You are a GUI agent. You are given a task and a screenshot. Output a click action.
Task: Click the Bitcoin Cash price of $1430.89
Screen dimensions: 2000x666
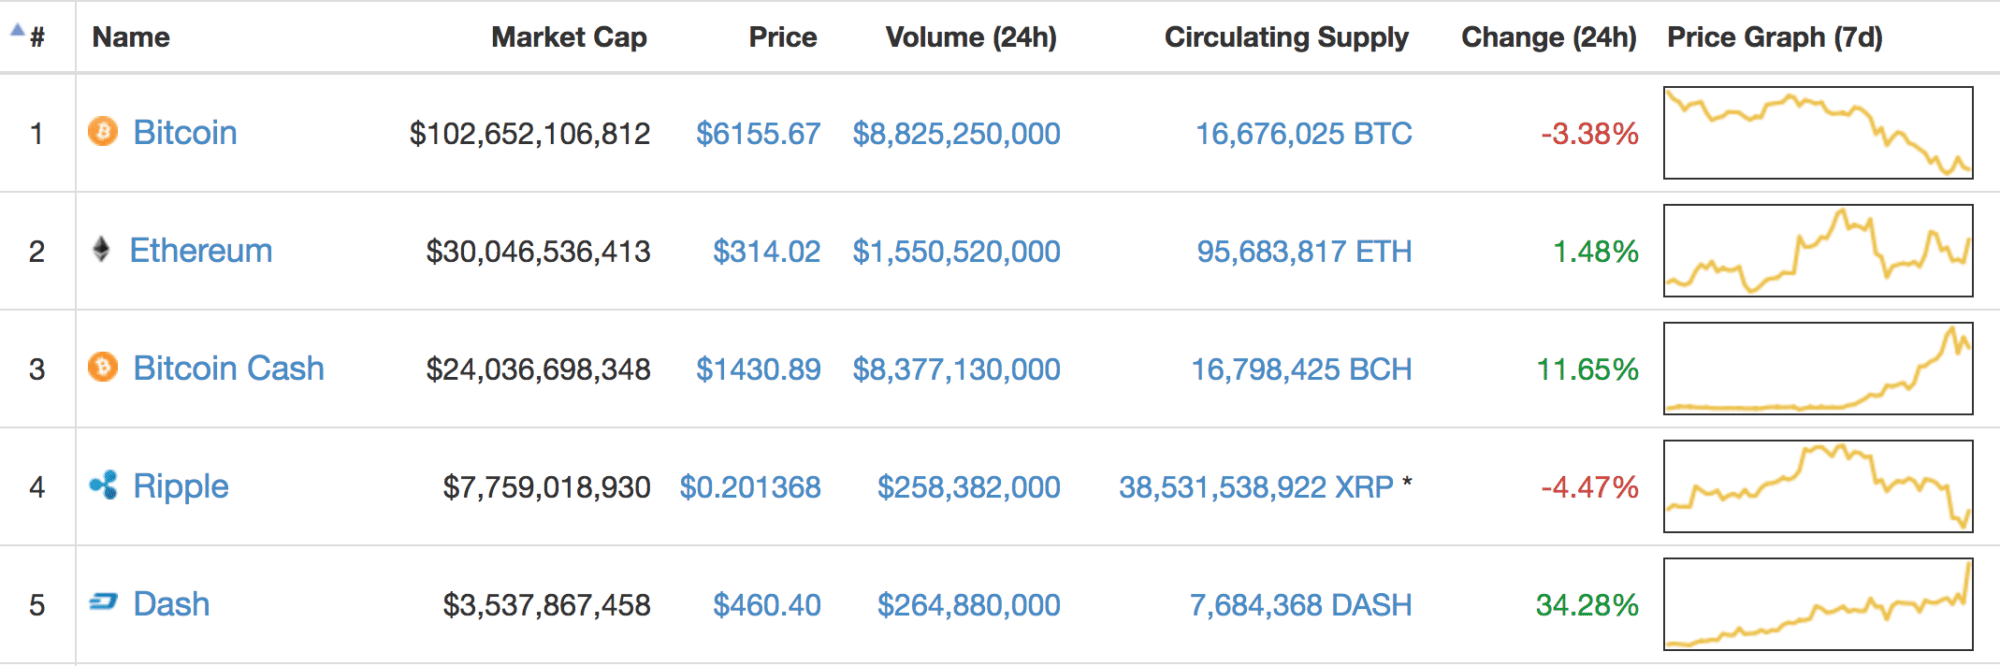pyautogui.click(x=760, y=369)
